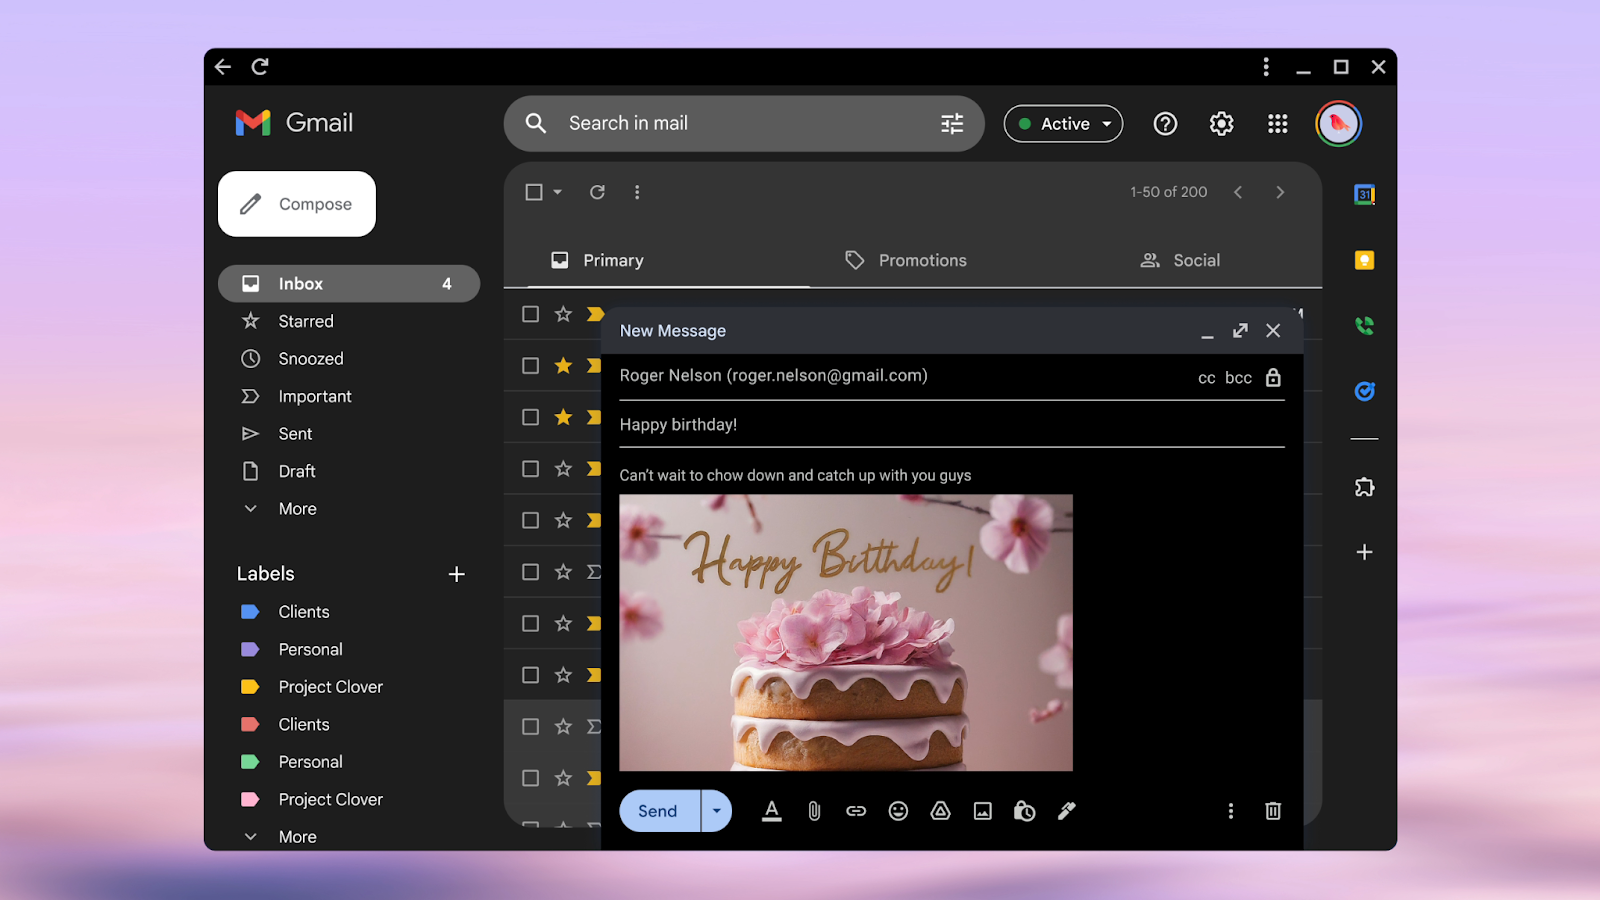
Task: Insert files using Google Drive icon
Action: click(x=940, y=811)
